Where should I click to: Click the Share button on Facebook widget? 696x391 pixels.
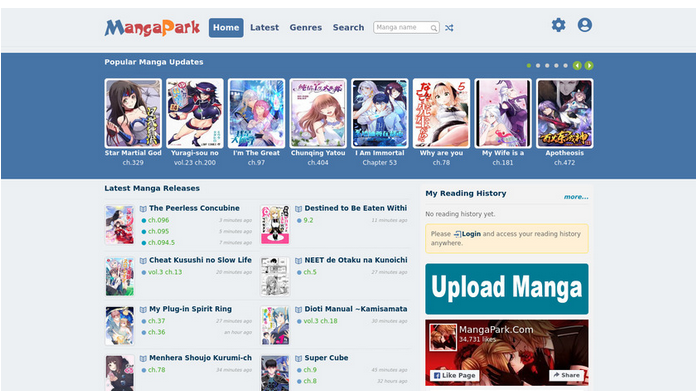coord(566,375)
